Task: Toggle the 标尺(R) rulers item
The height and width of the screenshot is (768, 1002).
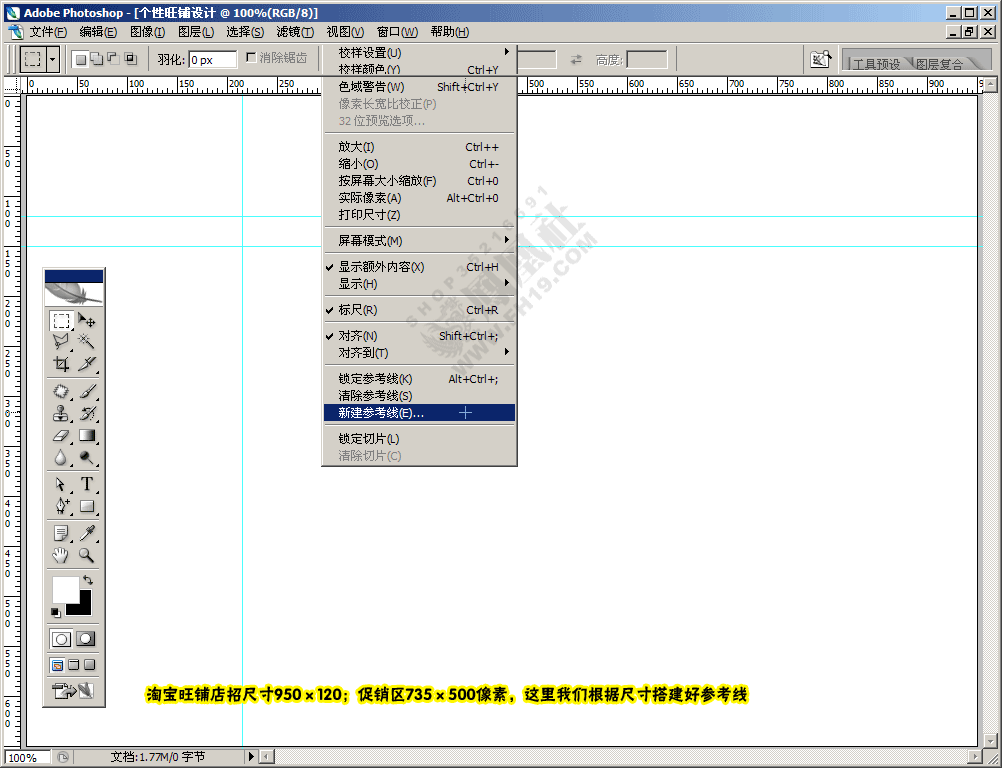Action: tap(419, 310)
